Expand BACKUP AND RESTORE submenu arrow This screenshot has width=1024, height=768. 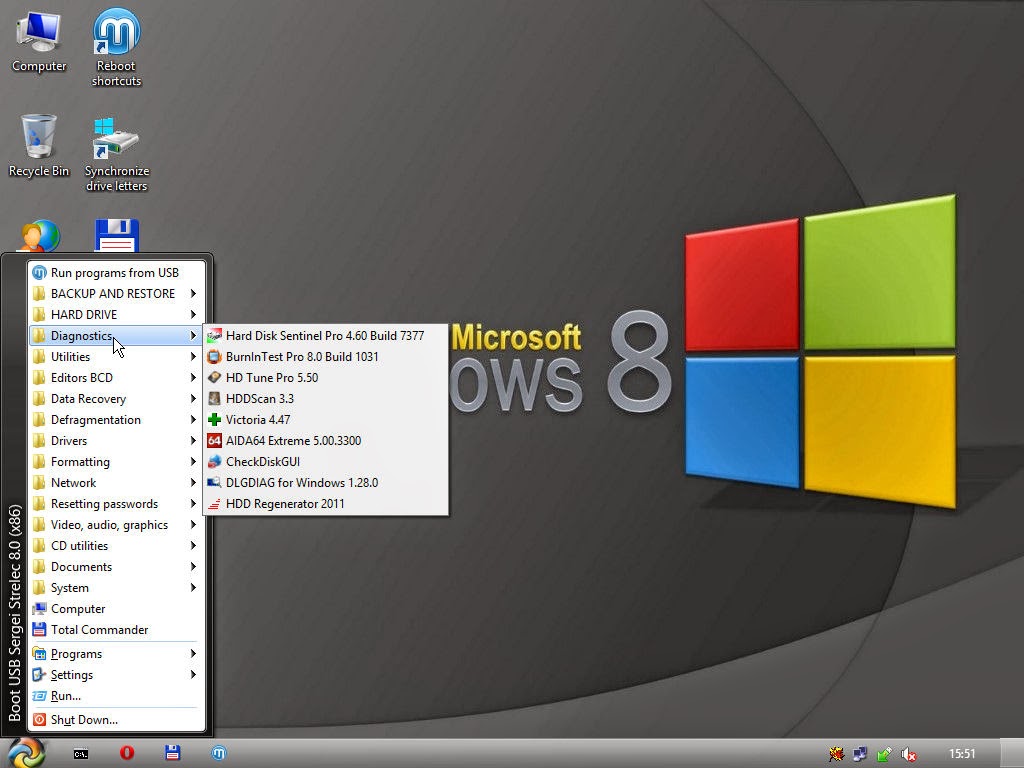click(x=193, y=294)
